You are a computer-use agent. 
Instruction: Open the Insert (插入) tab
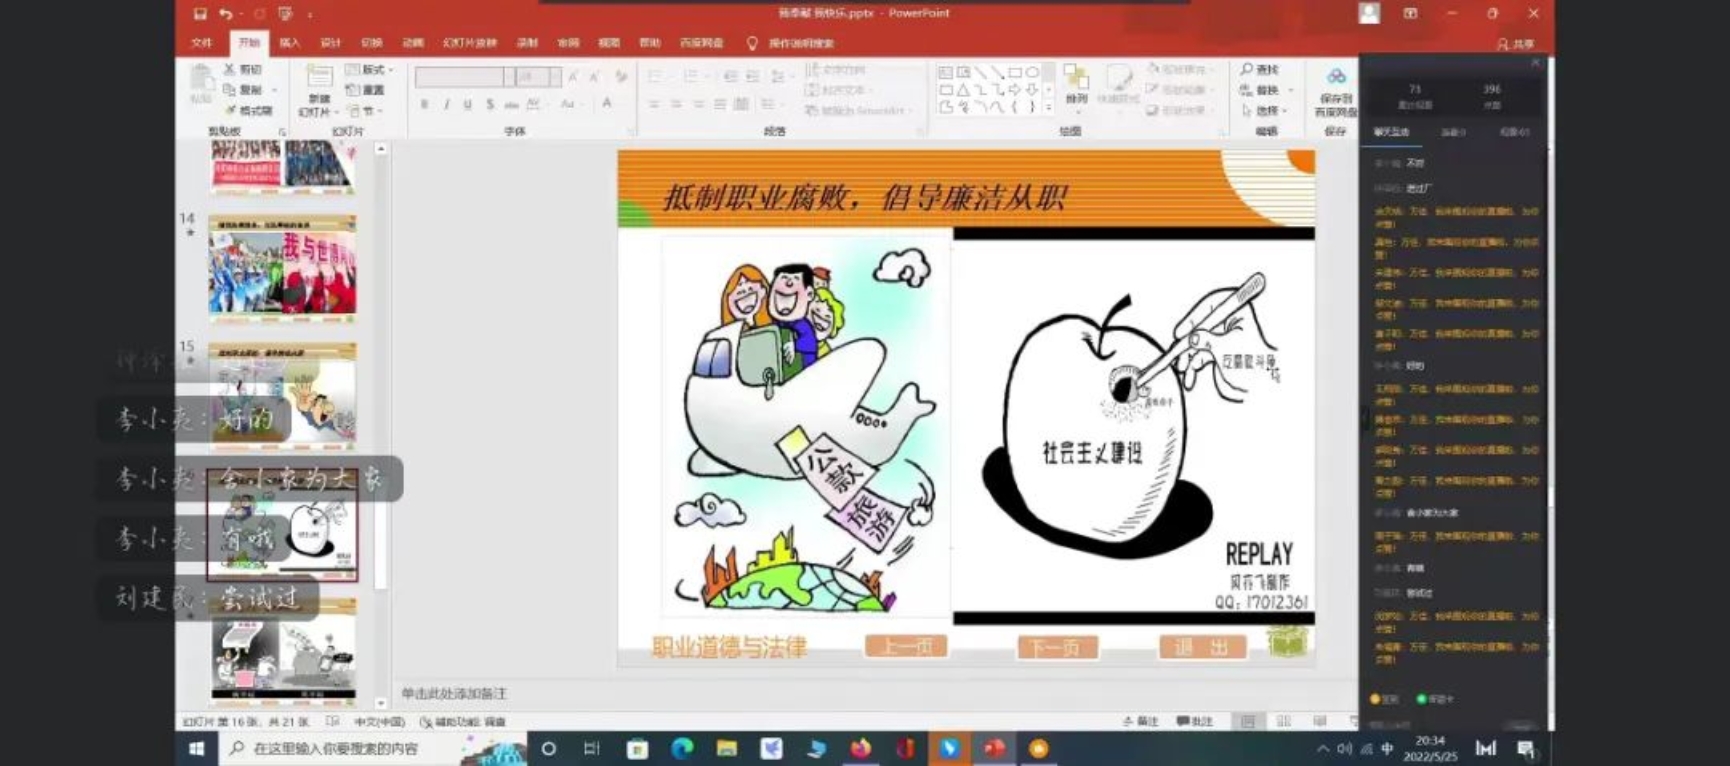[290, 43]
